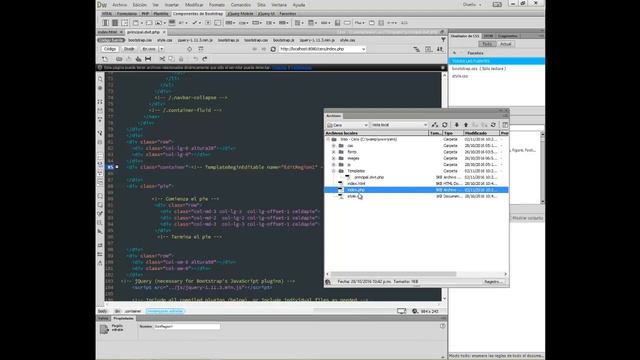Open the Comandos menu
The height and width of the screenshot is (360, 640).
[x=240, y=5]
